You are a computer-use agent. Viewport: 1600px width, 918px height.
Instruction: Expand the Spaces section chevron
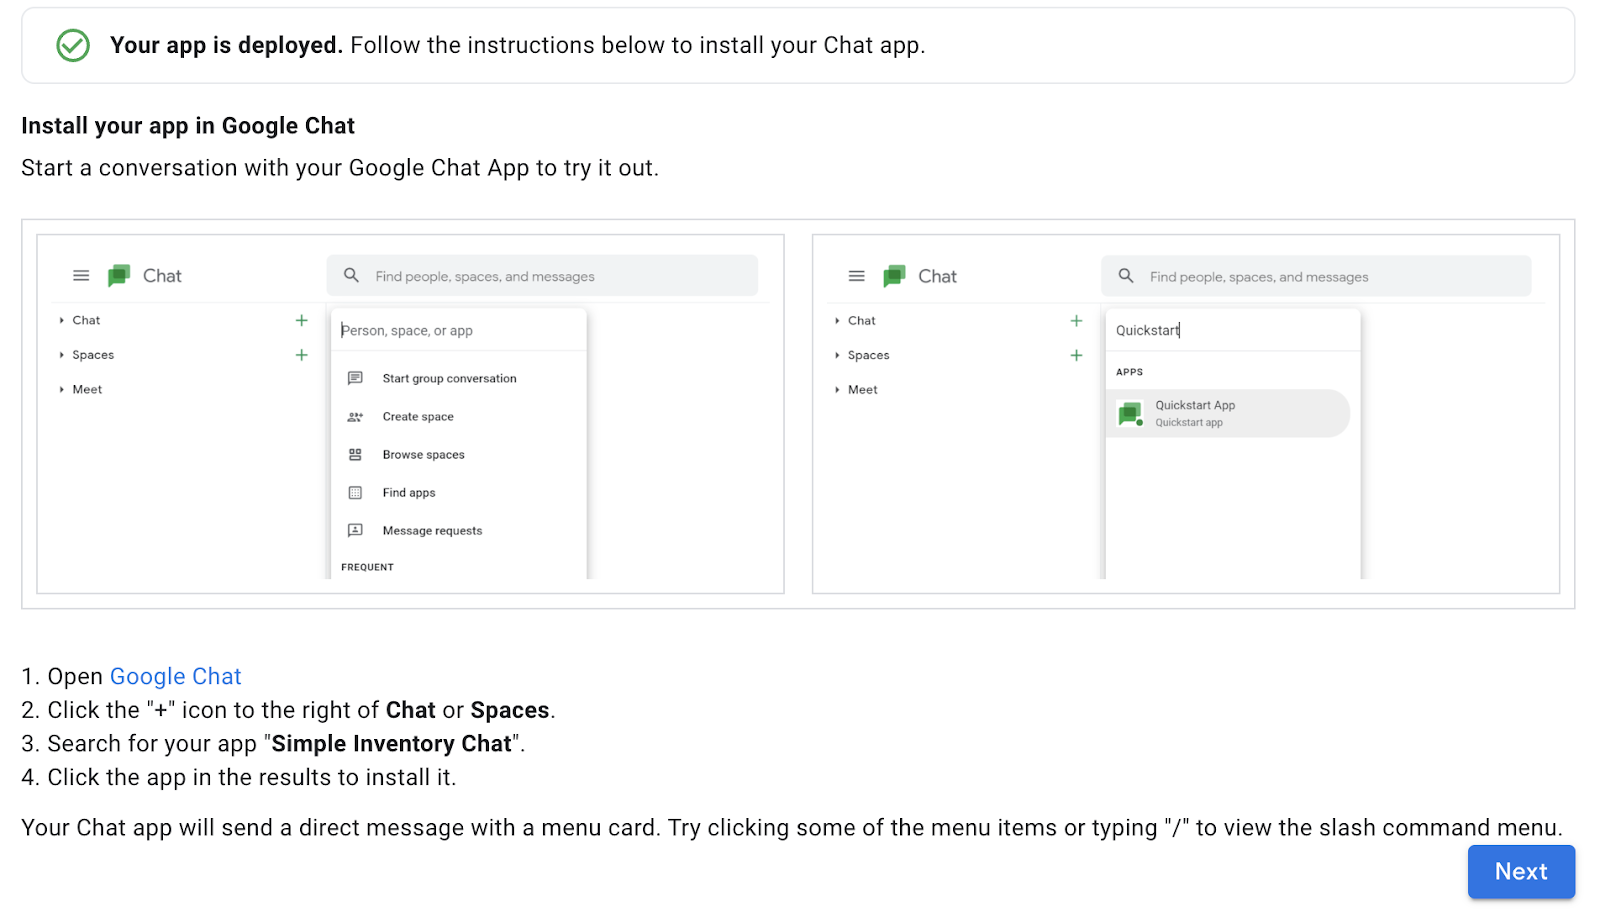[x=62, y=354]
